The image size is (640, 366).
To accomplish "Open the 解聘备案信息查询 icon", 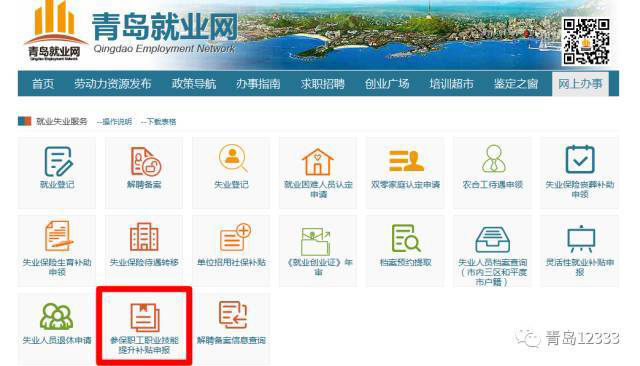I will pos(233,315).
